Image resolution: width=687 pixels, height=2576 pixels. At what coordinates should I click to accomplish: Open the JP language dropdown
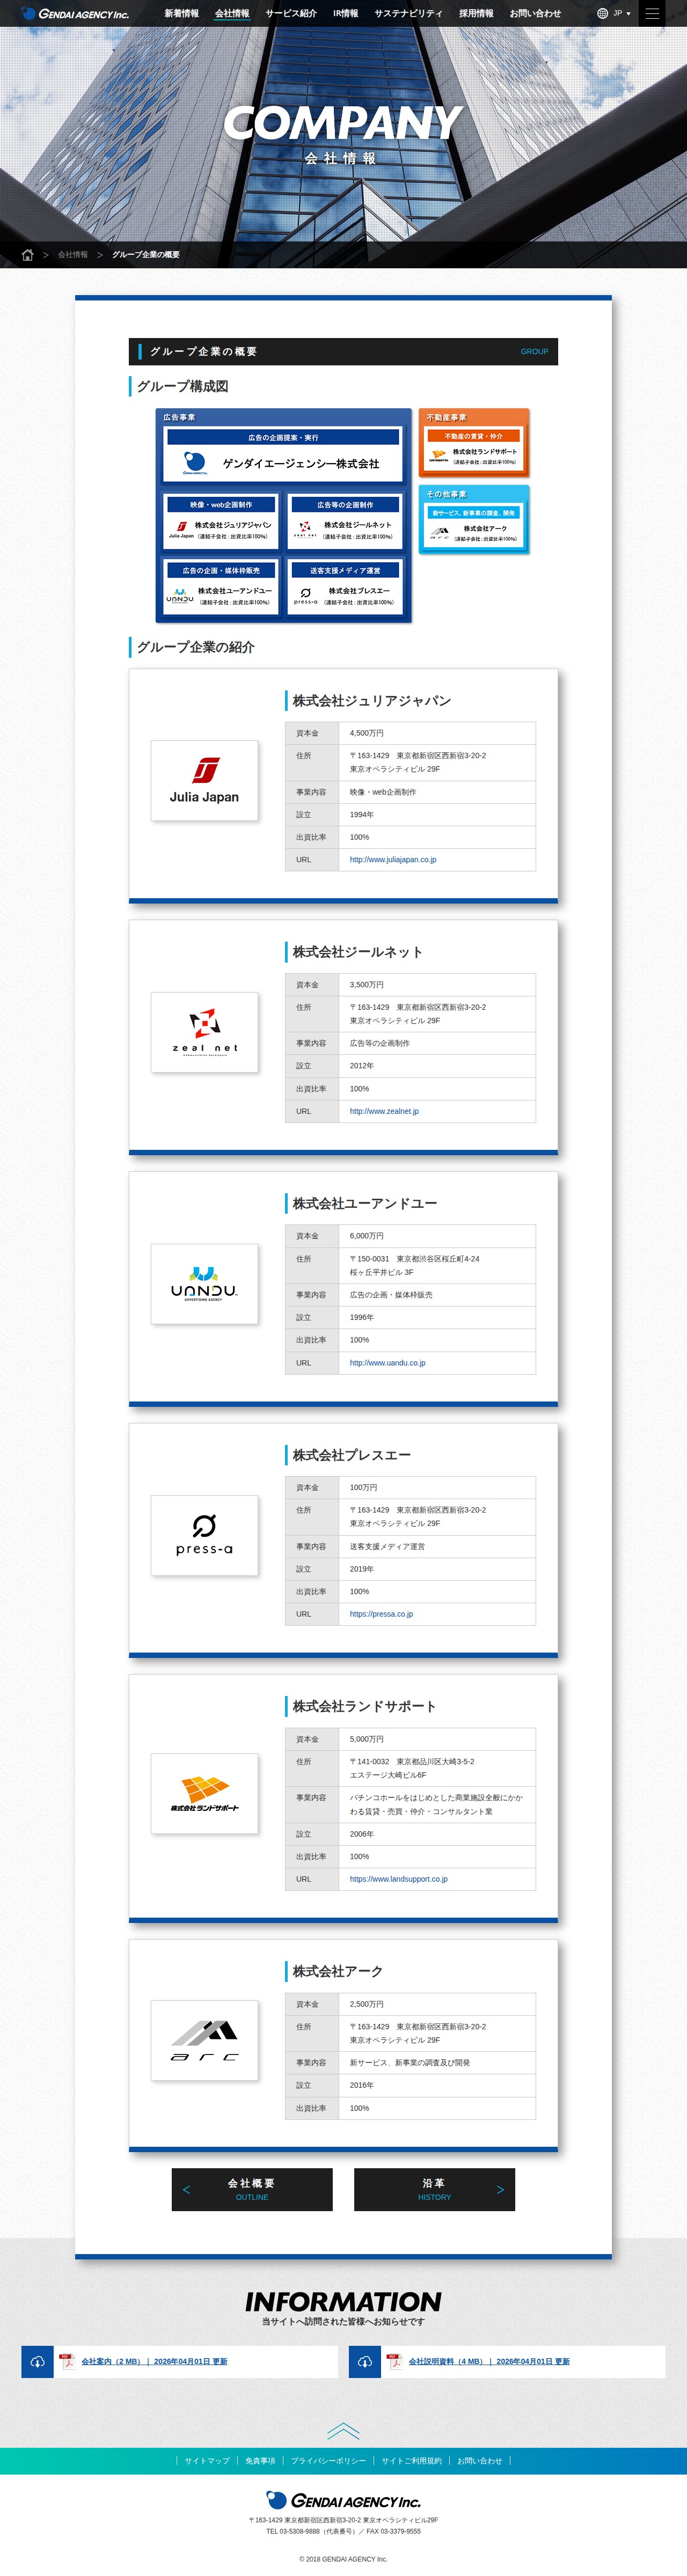click(x=621, y=14)
